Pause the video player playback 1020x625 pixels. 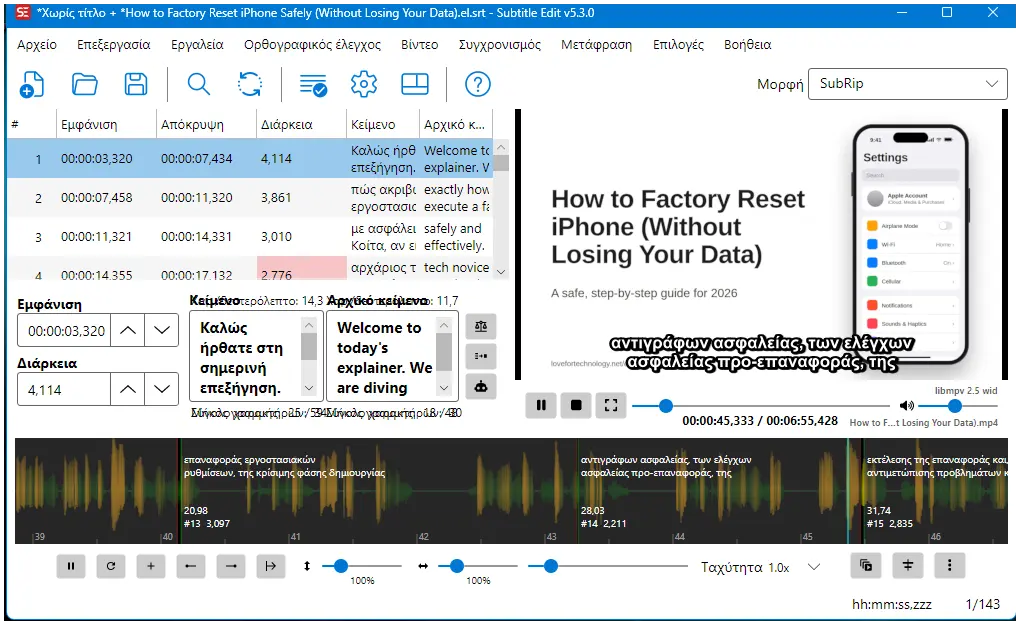pyautogui.click(x=541, y=405)
